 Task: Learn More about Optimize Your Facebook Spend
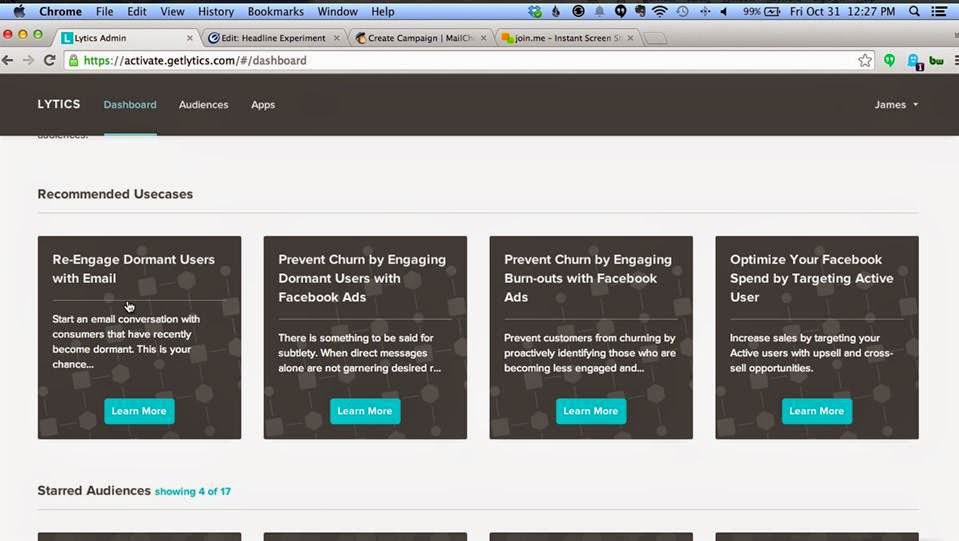(x=816, y=411)
